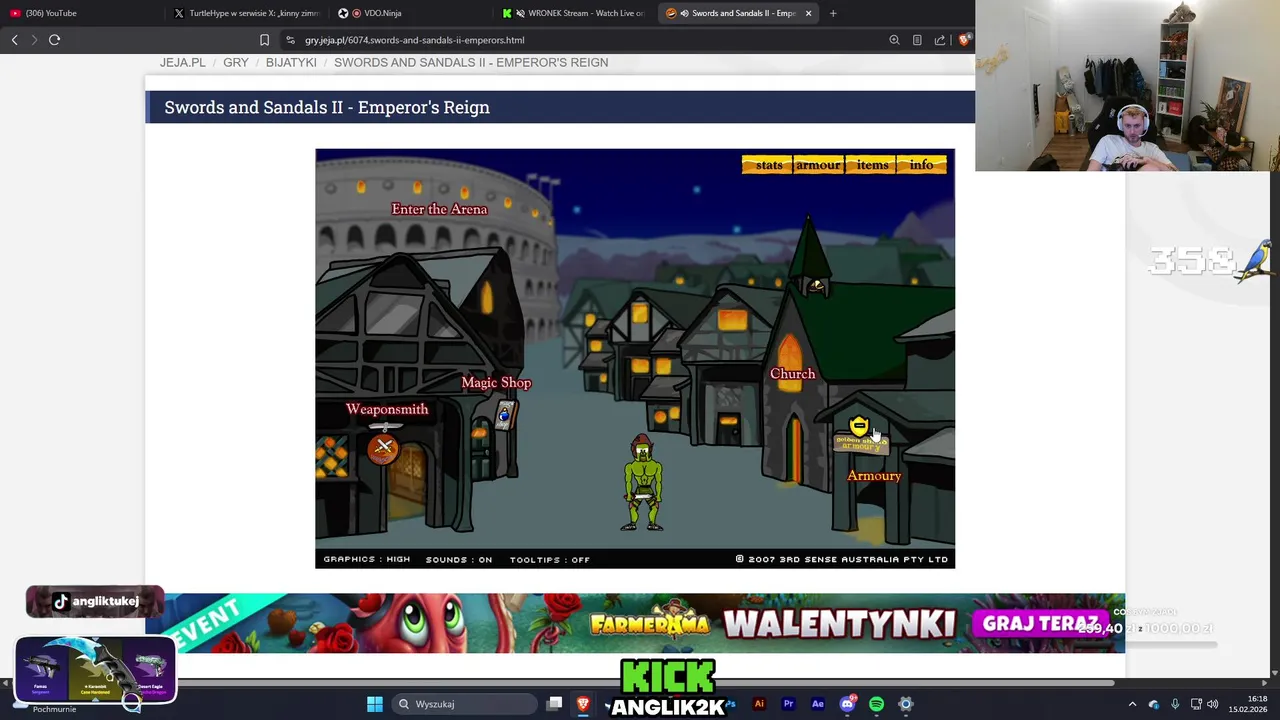Viewport: 1280px width, 720px height.
Task: Open the armour tab in game
Action: 818,165
